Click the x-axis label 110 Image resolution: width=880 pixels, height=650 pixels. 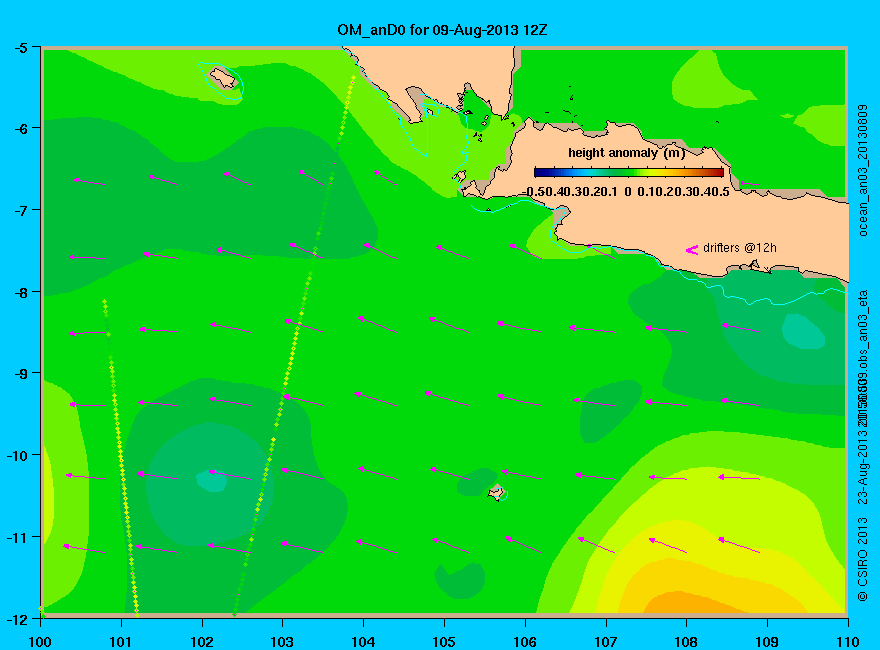[847, 642]
